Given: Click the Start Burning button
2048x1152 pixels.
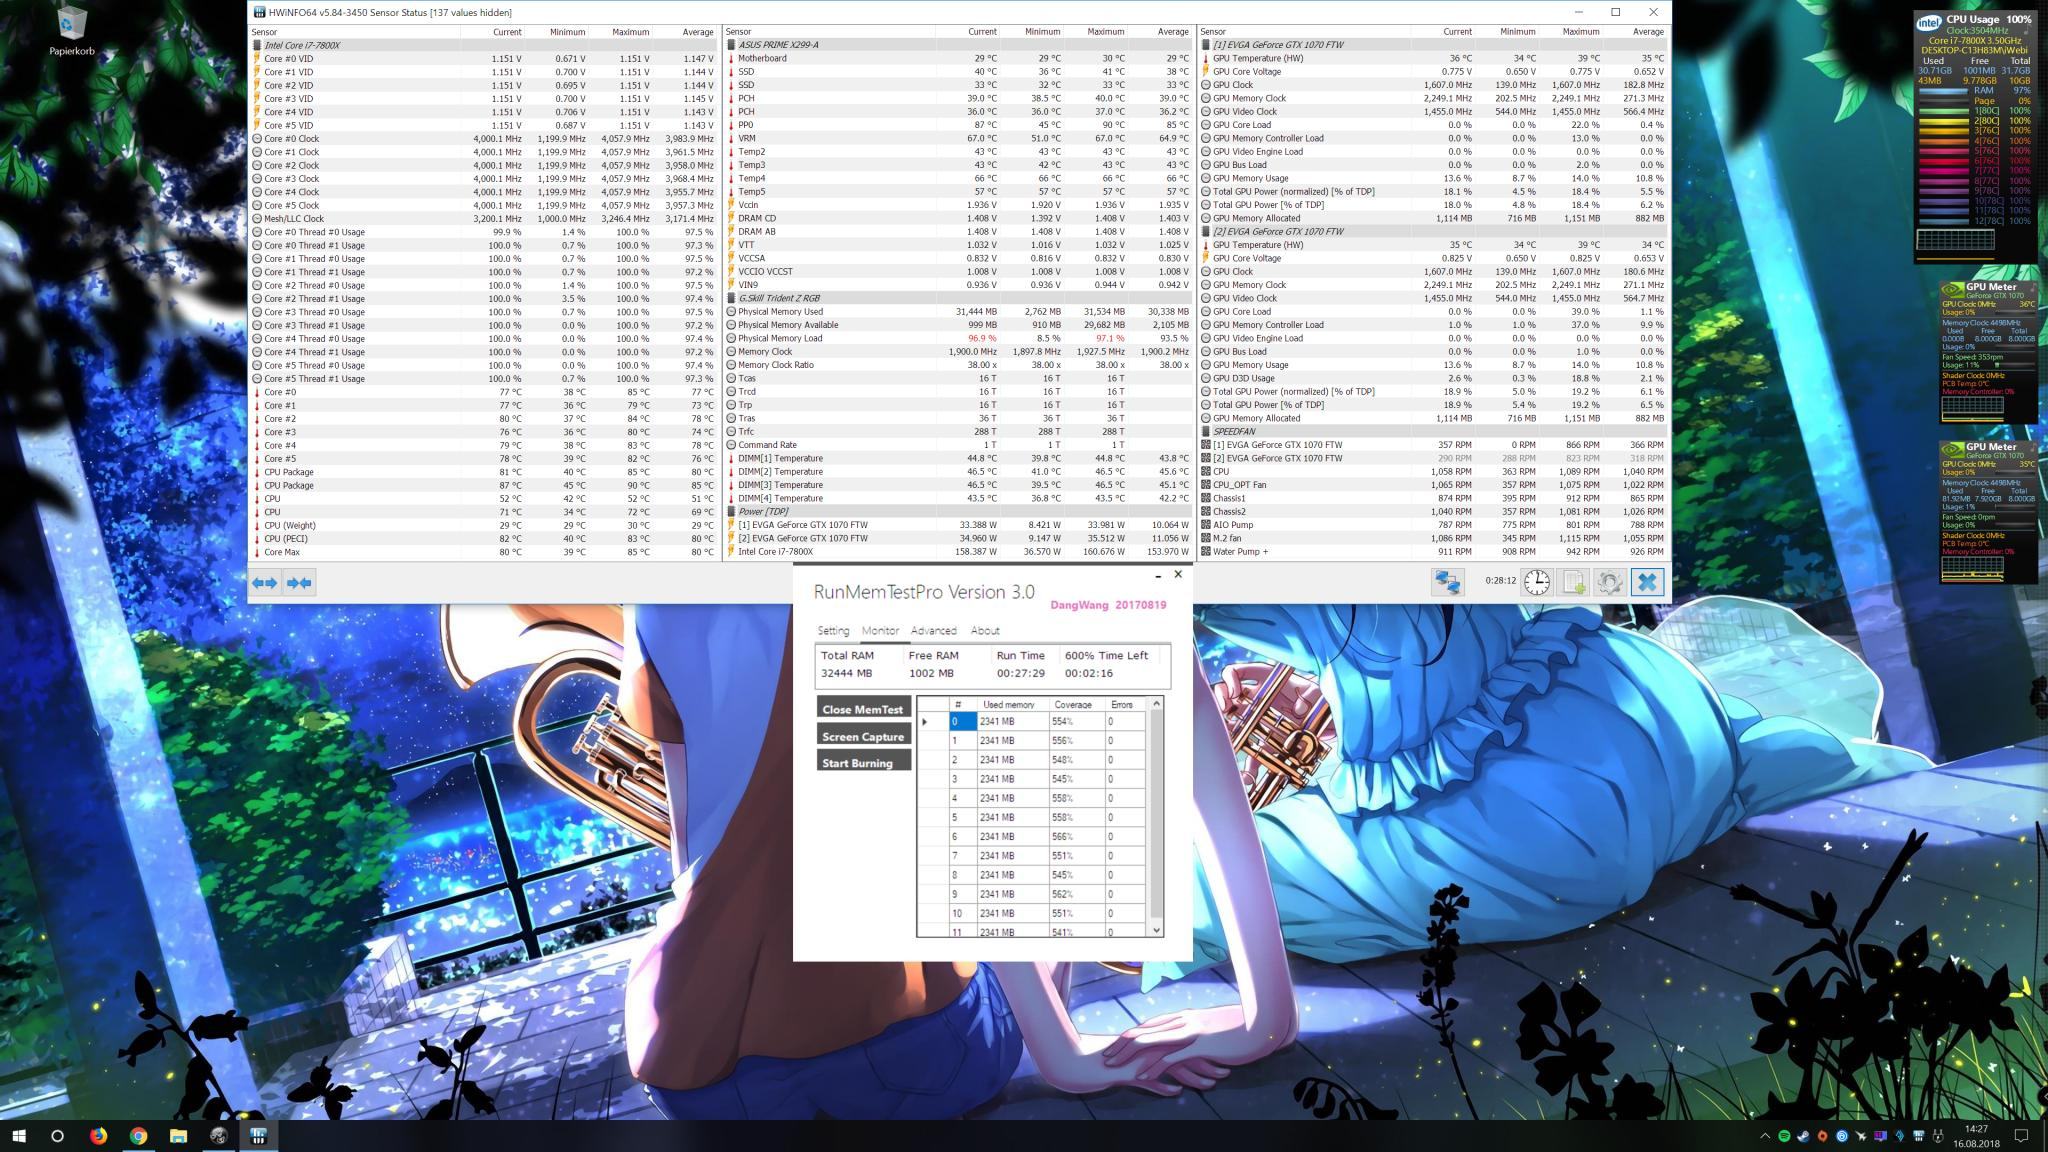Looking at the screenshot, I should (x=863, y=762).
